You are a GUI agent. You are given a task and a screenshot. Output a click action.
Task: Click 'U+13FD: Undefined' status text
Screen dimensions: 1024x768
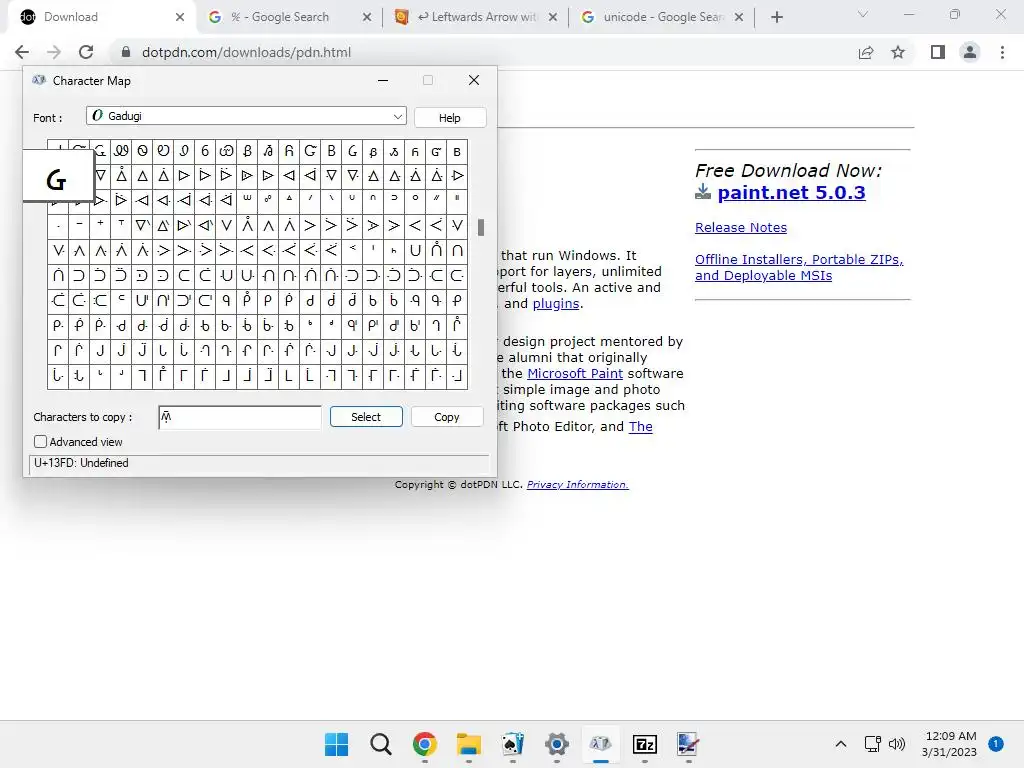tap(81, 463)
